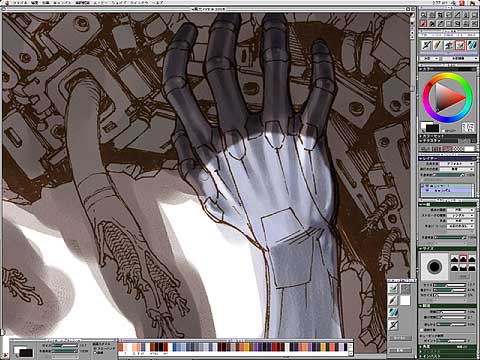The height and width of the screenshot is (360, 480).
Task: Select the red-outlined brush tip profile icon
Action: [x=463, y=259]
